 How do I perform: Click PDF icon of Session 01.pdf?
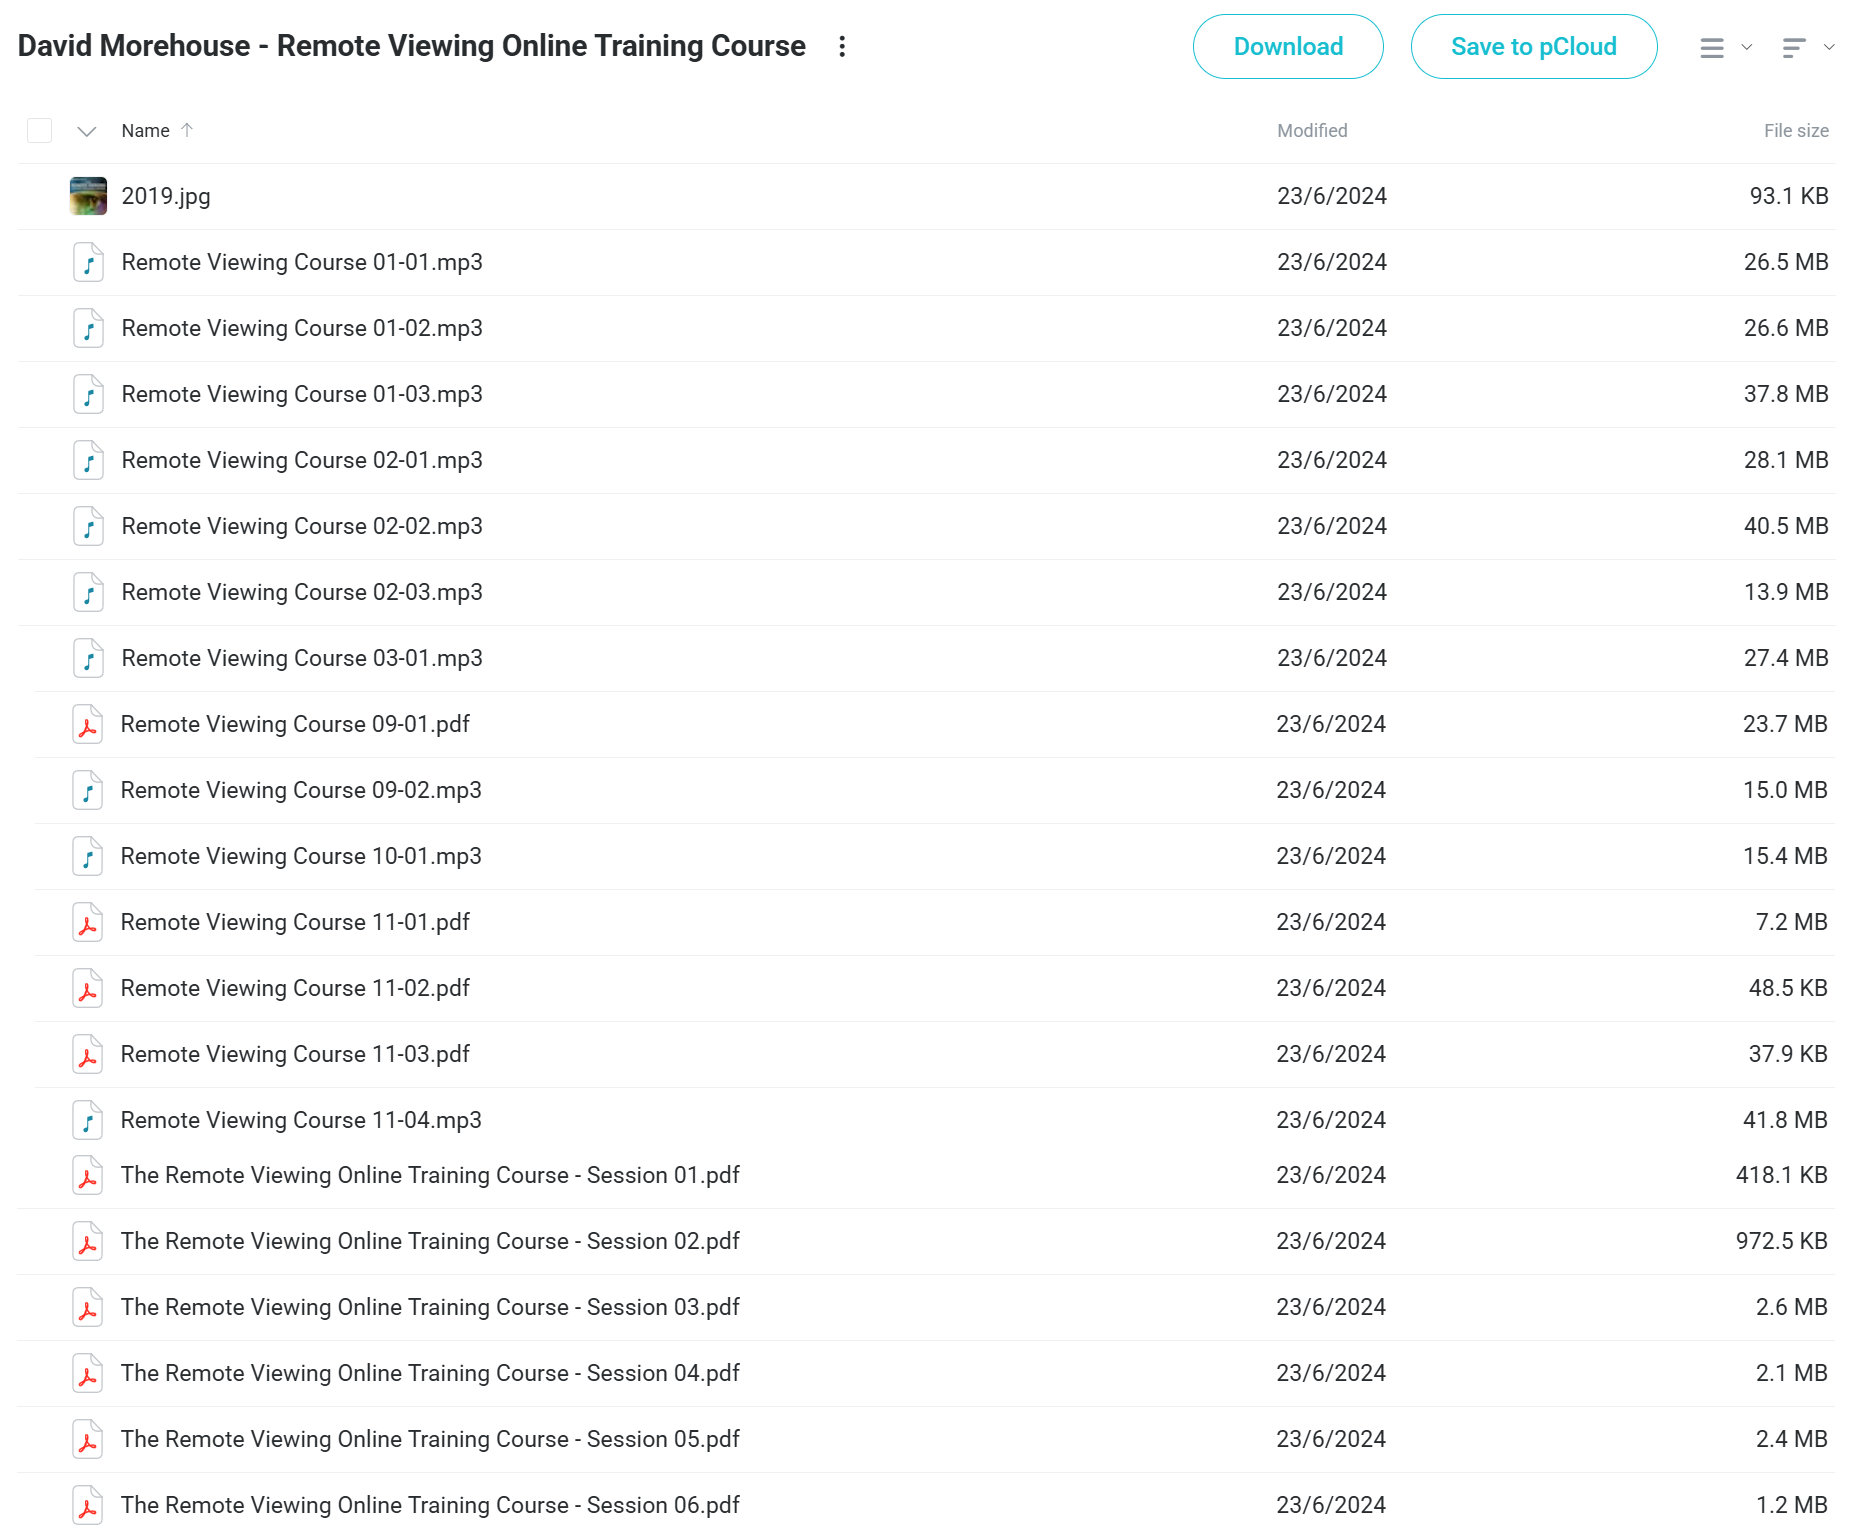pyautogui.click(x=88, y=1175)
